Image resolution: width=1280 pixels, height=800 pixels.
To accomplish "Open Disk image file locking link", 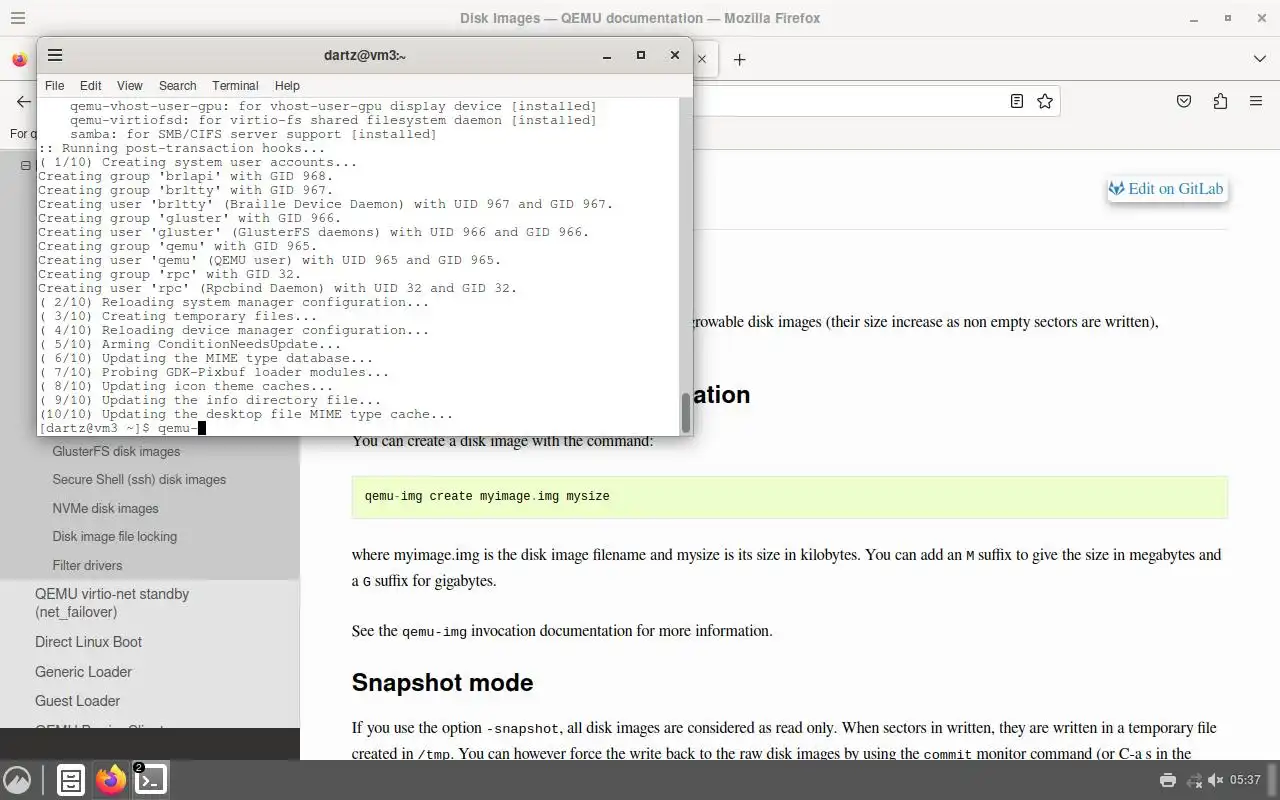I will [114, 536].
